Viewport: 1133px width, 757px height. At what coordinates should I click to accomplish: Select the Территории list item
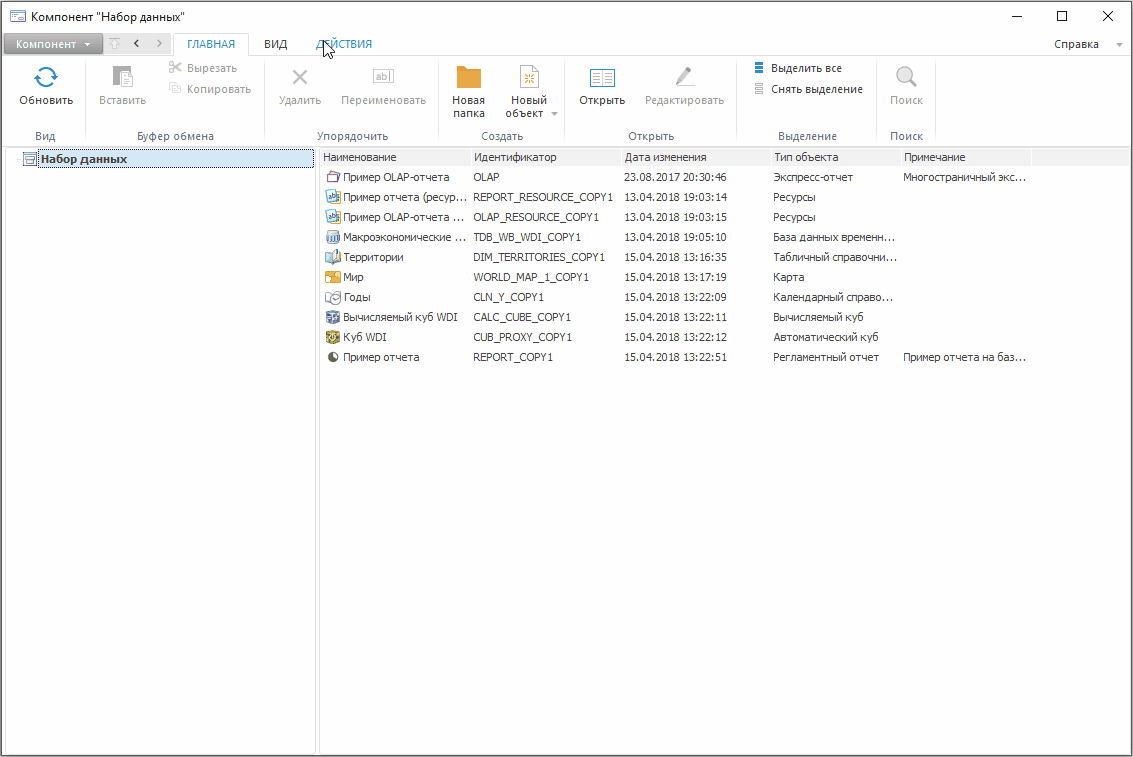tap(373, 257)
